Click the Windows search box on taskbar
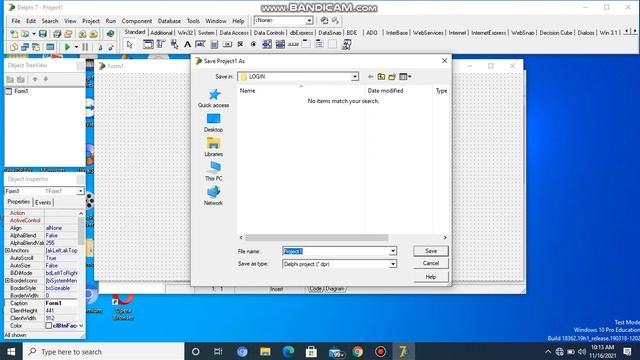 (103, 351)
